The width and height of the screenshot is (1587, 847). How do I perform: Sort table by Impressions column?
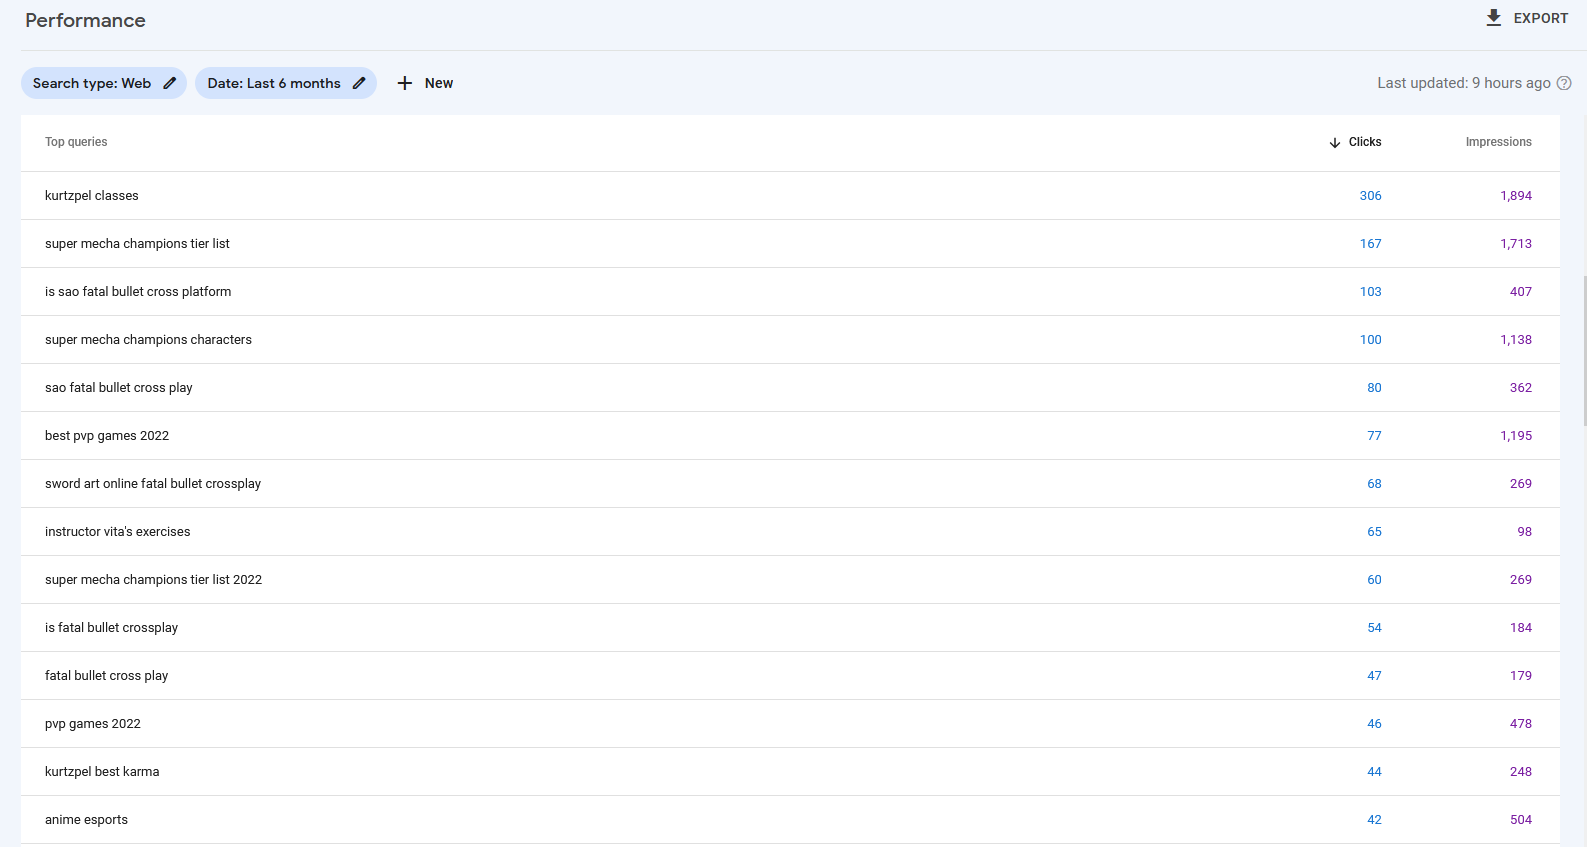[x=1498, y=142]
